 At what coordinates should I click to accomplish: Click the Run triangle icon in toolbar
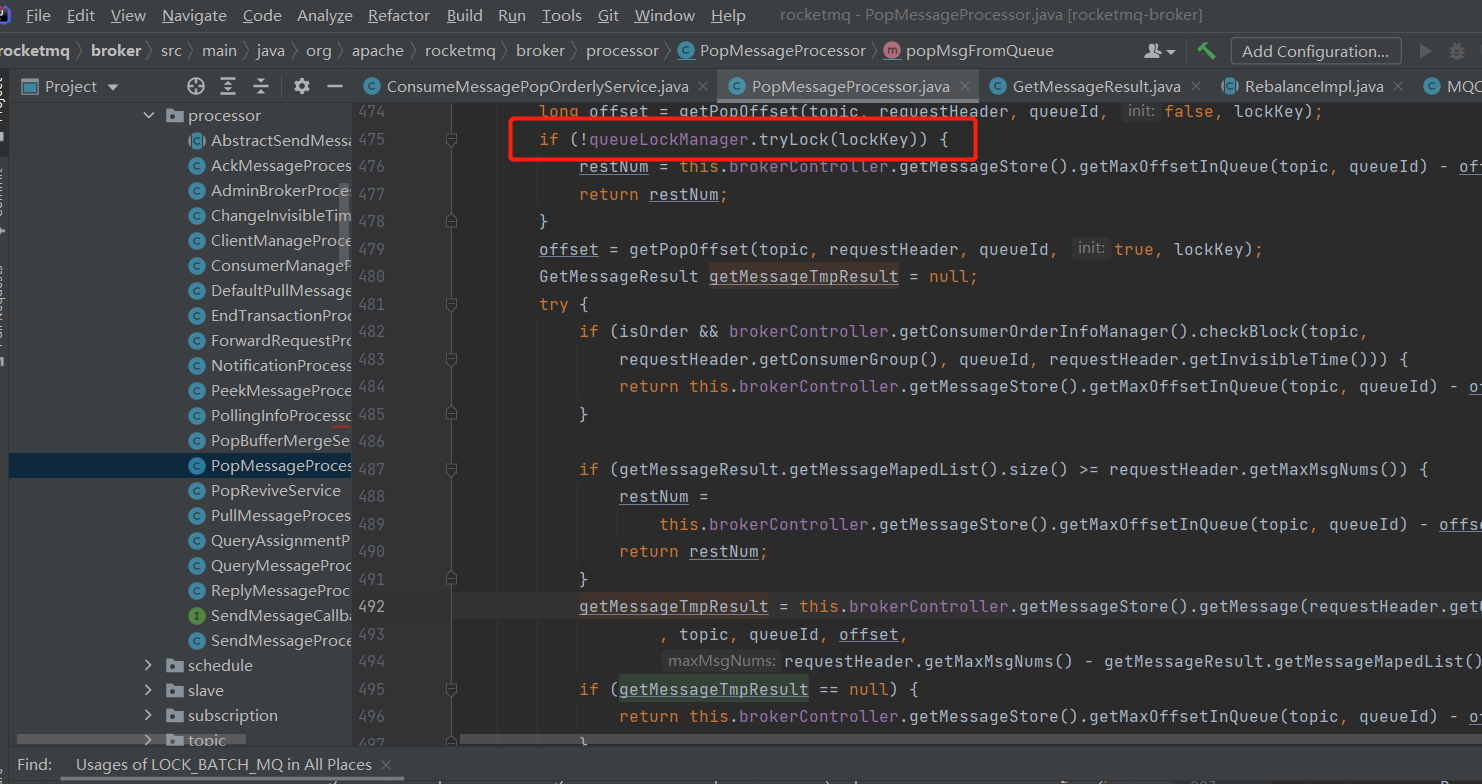click(1425, 51)
